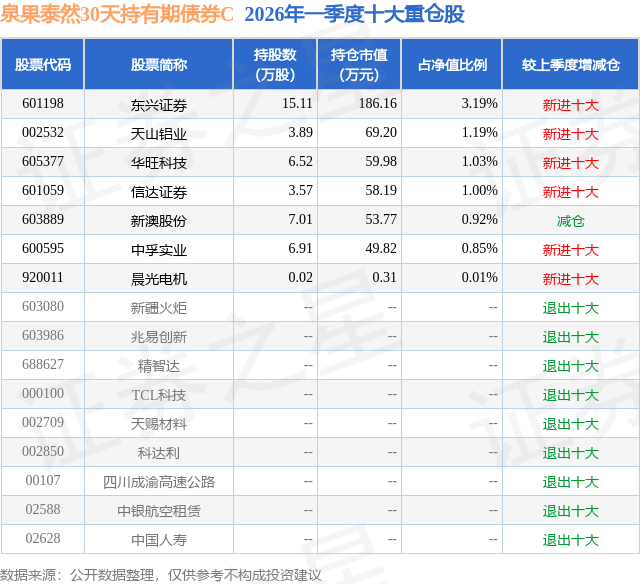Select stock name 精智达
The width and height of the screenshot is (640, 584).
click(159, 366)
